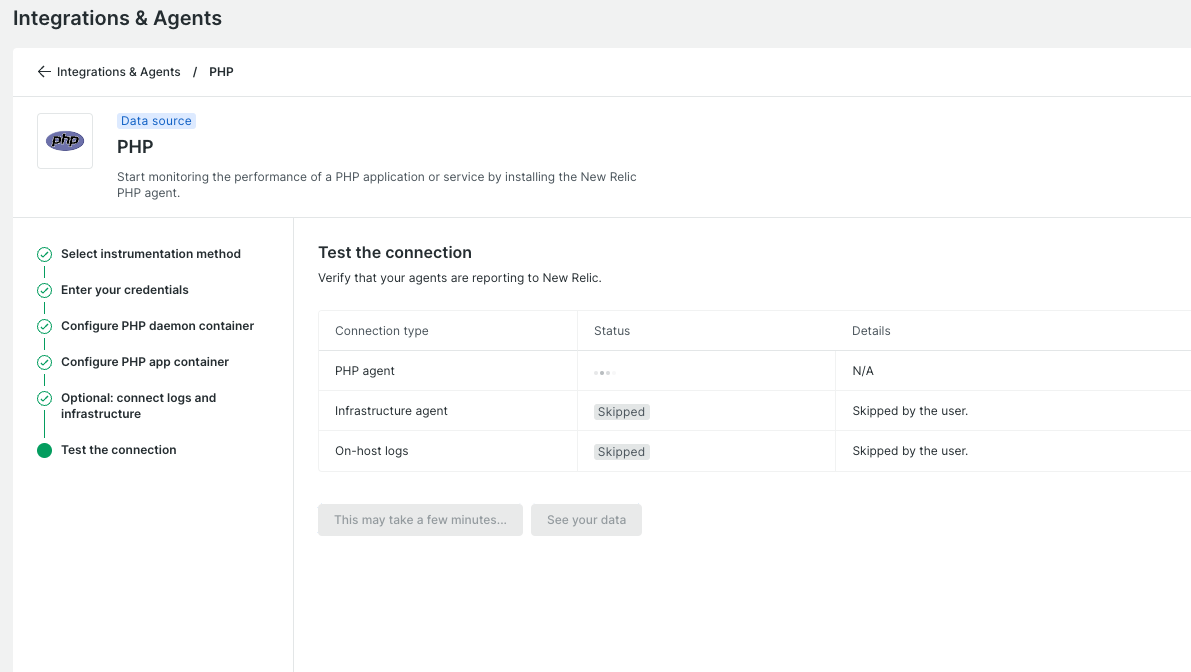Screen dimensions: 1191x672
Task: Click the PHP title heading
Action: (135, 147)
